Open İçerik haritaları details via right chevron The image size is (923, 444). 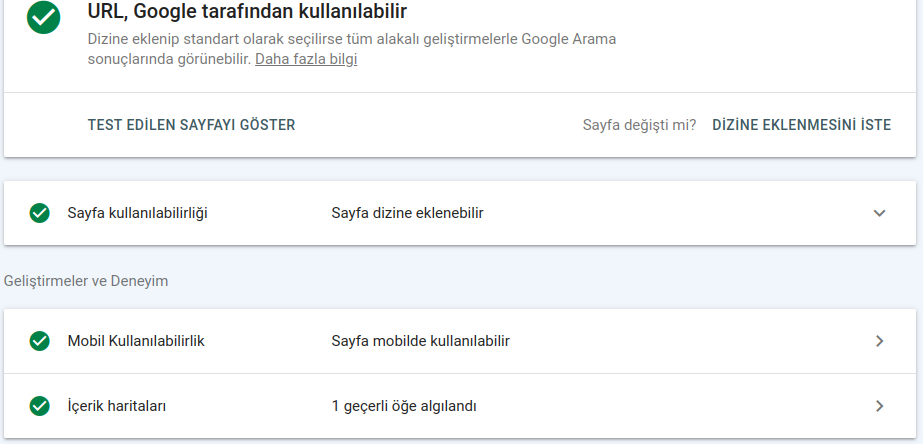click(879, 406)
